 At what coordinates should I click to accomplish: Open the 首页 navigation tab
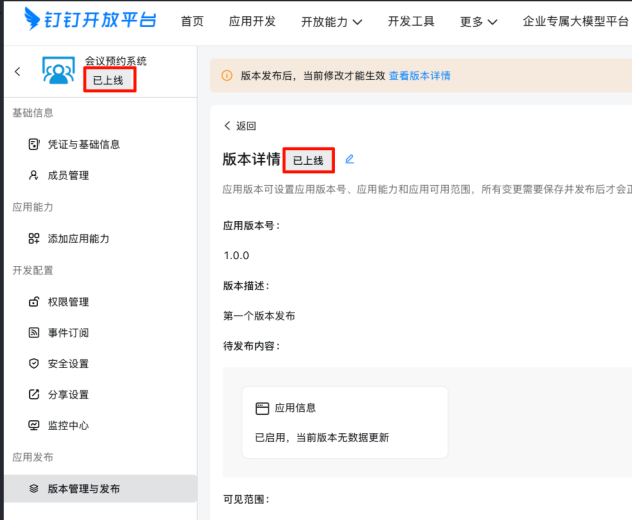point(192,21)
